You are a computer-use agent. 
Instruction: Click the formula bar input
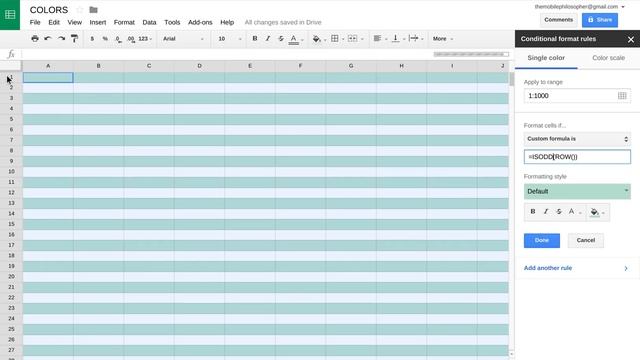pyautogui.click(x=227, y=54)
